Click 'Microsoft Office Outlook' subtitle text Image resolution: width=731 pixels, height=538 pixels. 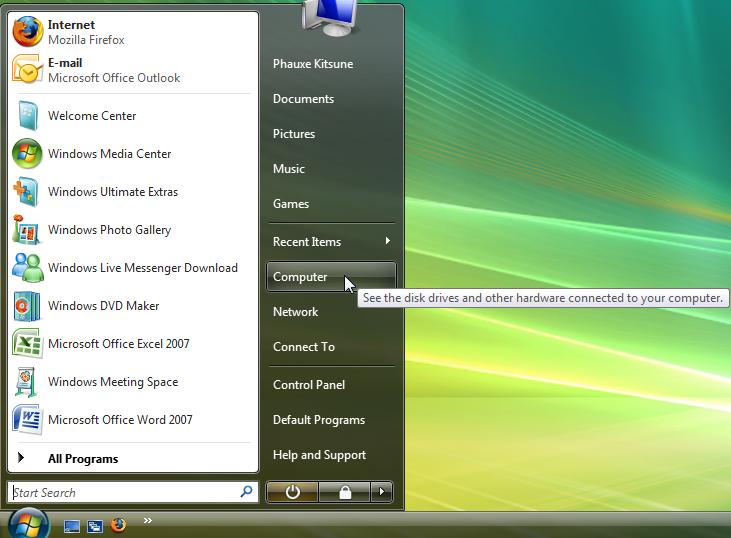tap(114, 78)
